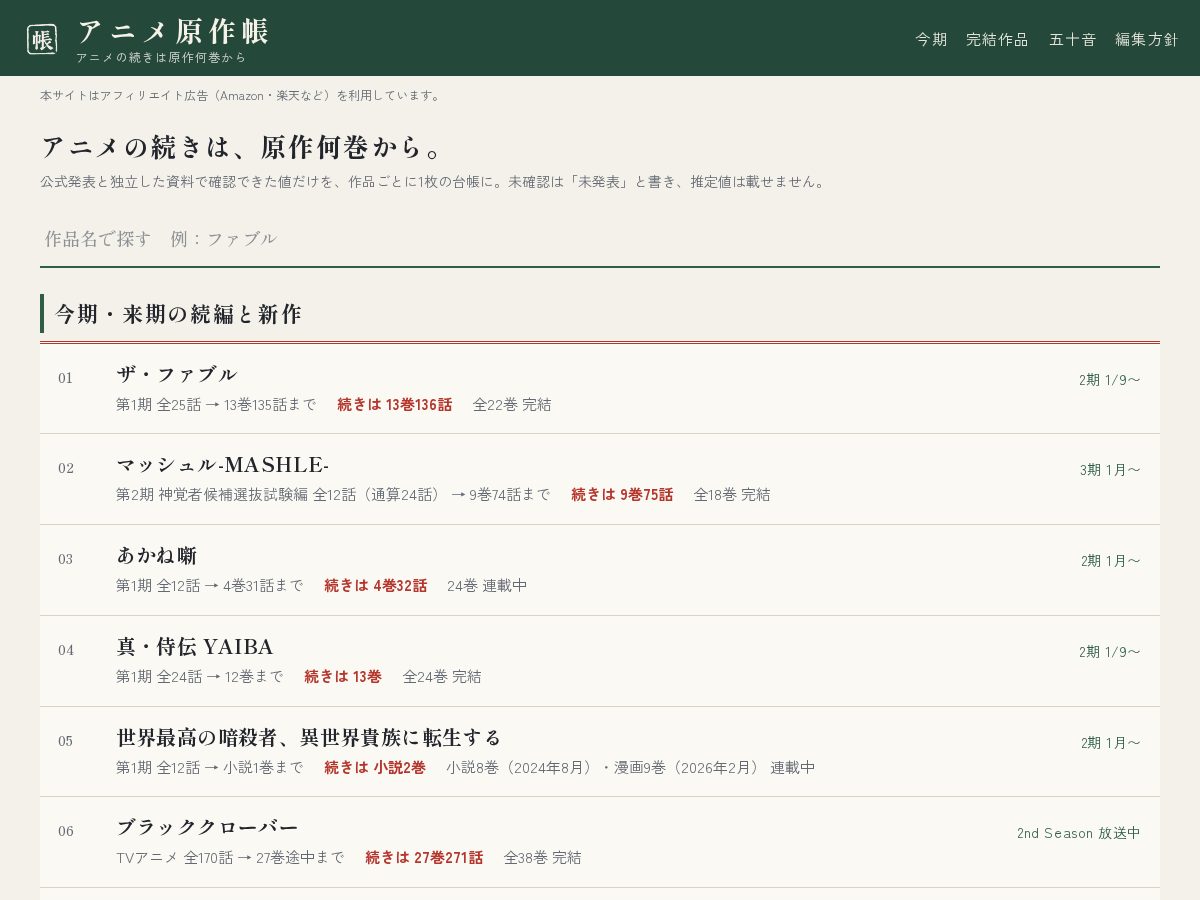Click the text 続きは 13巻 for YAIBA

343,677
